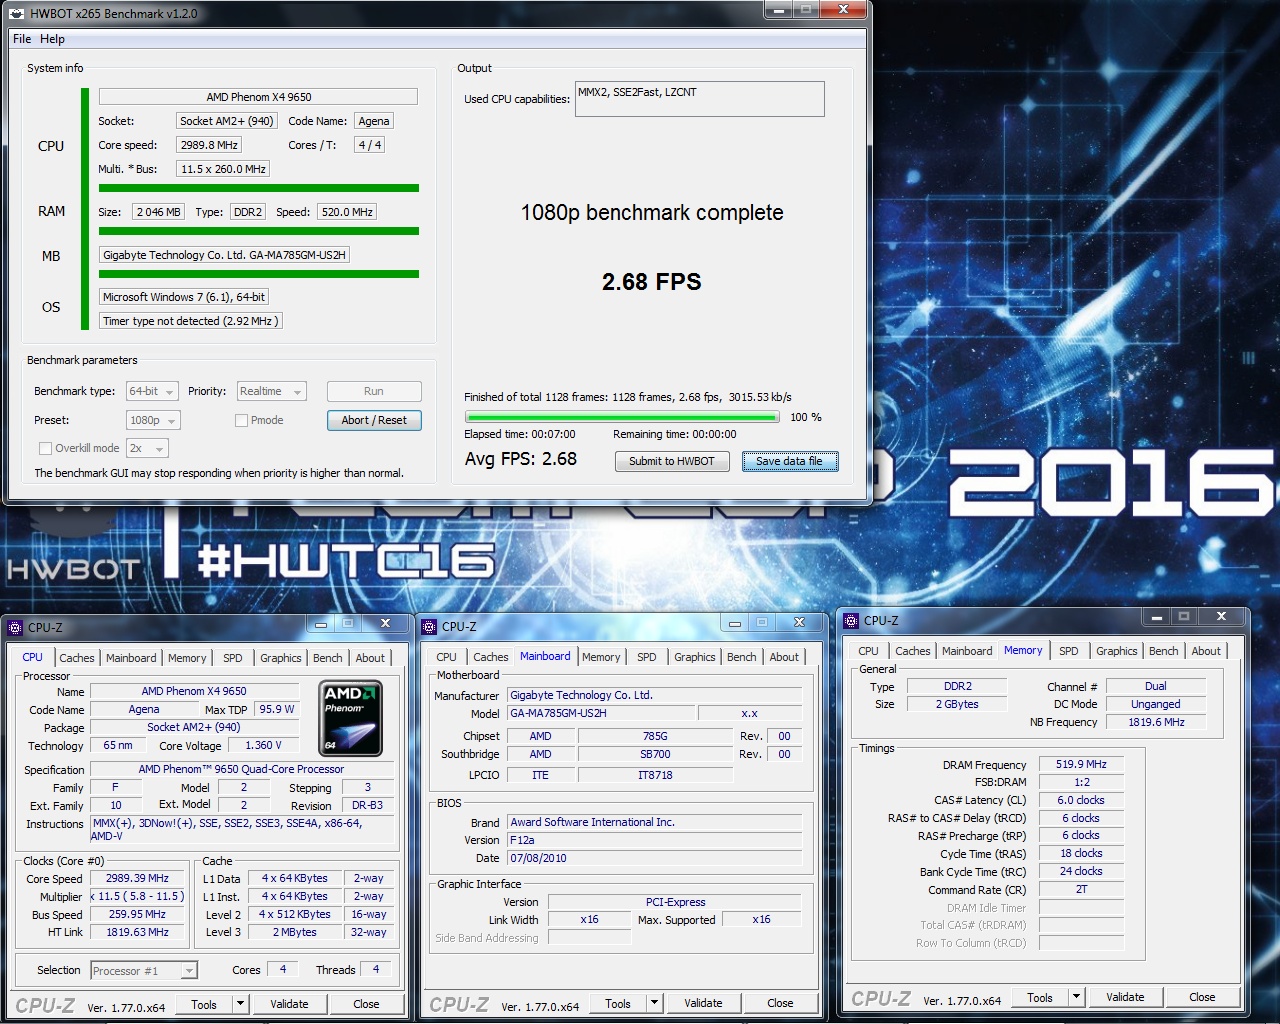Open Bench tab in middle CPU-Z window
Image resolution: width=1280 pixels, height=1024 pixels.
click(x=741, y=657)
